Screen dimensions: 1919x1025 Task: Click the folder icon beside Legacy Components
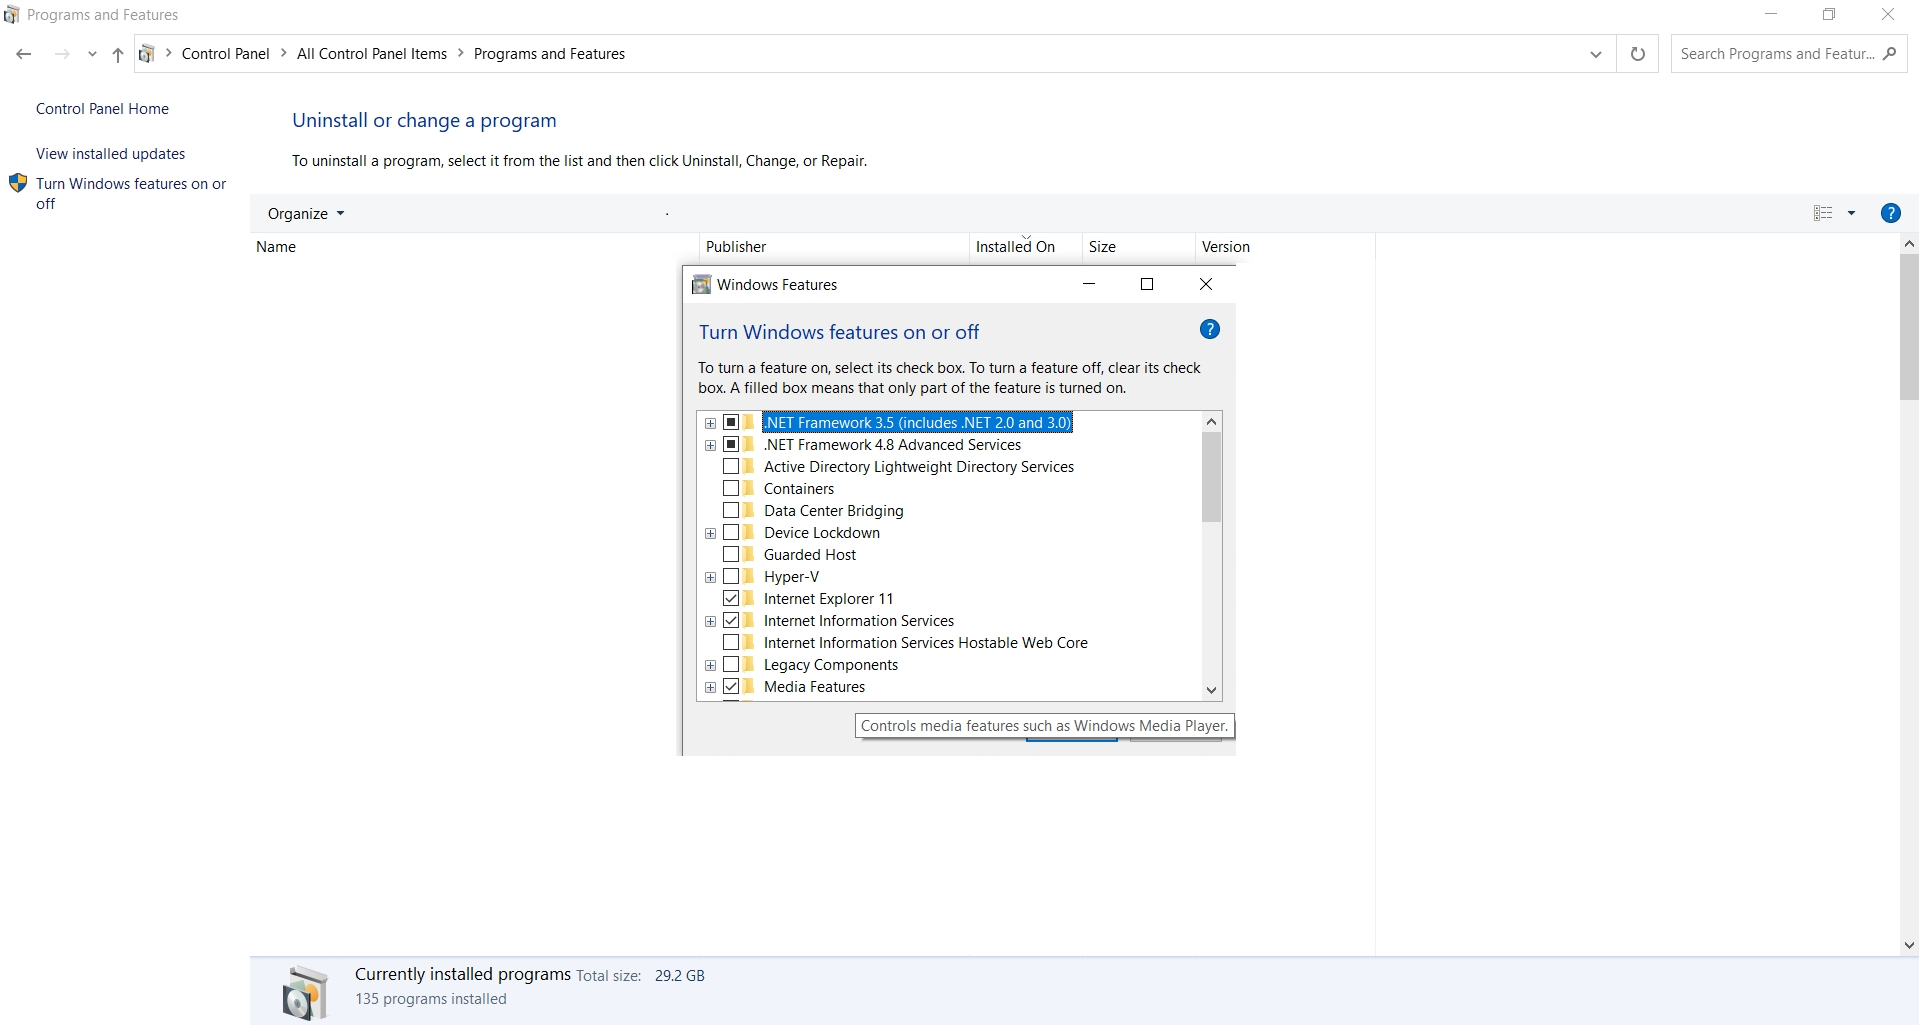click(749, 664)
